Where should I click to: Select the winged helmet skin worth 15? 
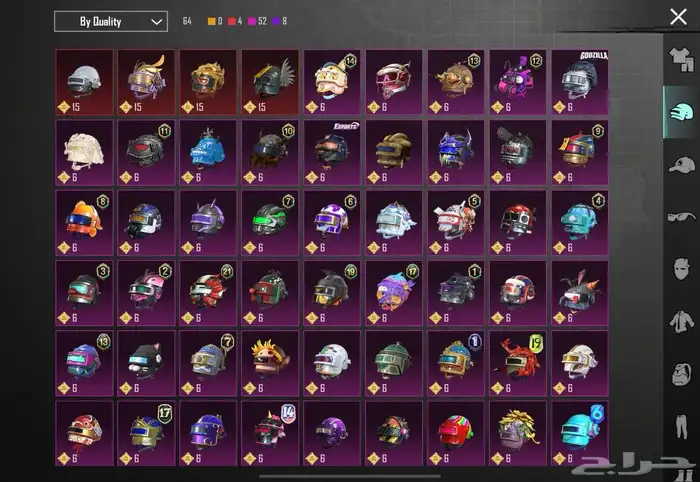(270, 82)
